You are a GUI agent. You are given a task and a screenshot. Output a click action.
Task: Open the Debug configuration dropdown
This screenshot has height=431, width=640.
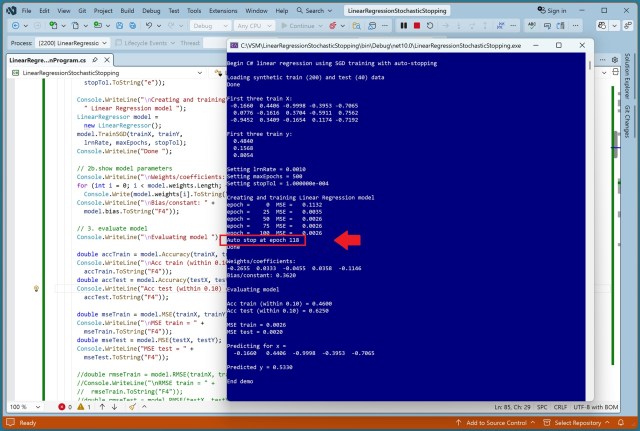coord(207,25)
